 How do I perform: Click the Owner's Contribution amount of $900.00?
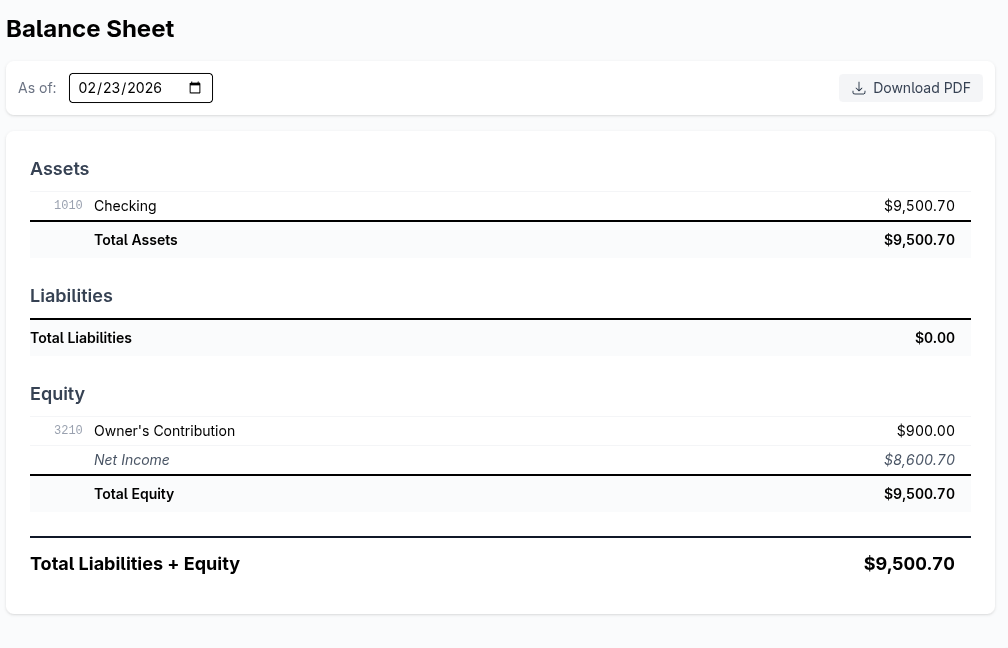tap(925, 430)
